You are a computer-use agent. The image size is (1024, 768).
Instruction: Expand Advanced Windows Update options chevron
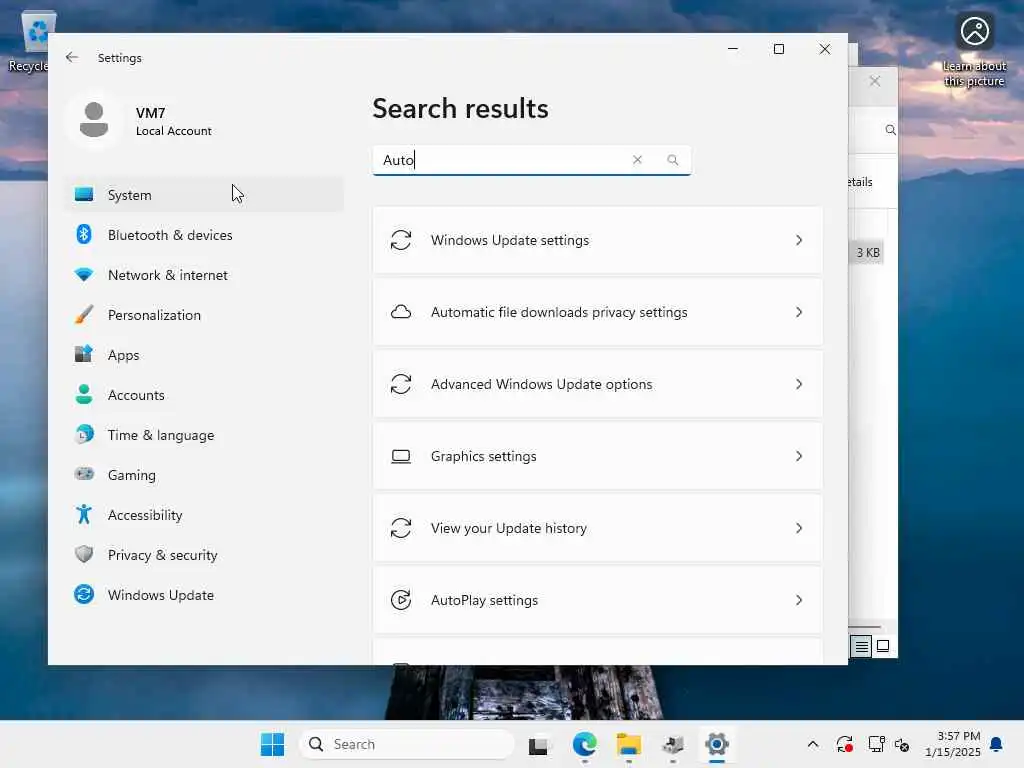point(799,384)
